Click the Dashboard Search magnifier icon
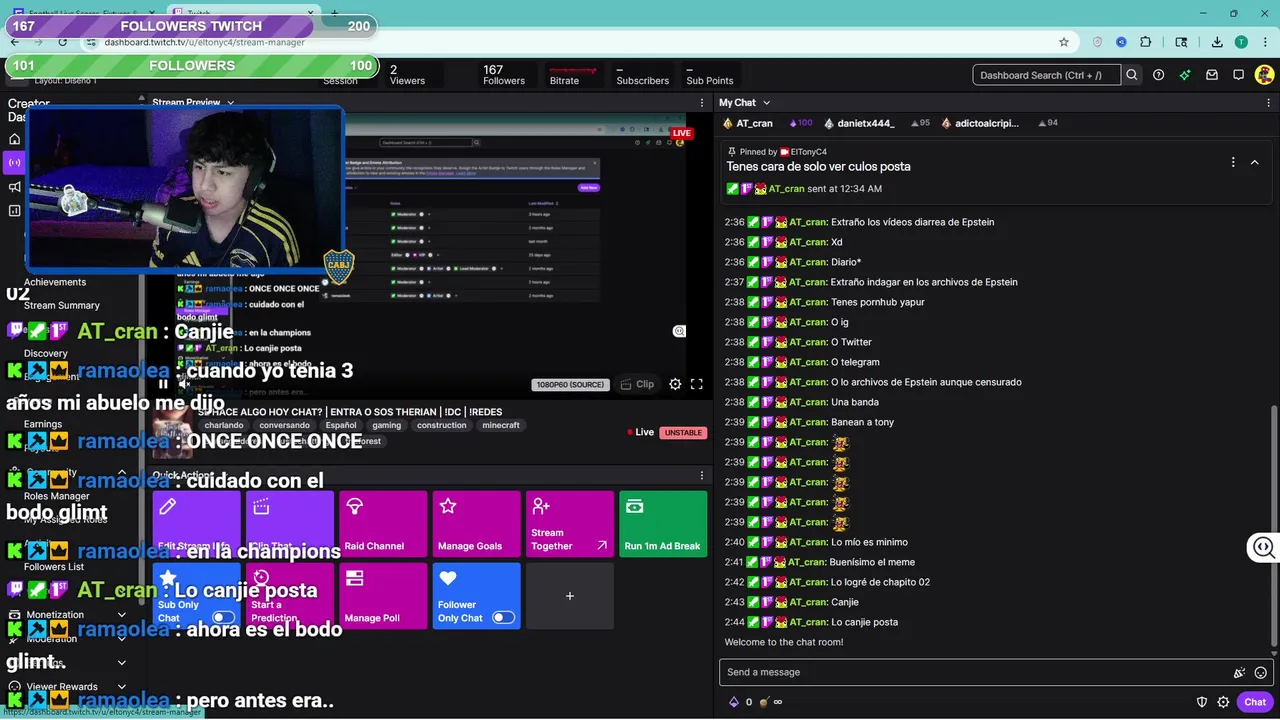Viewport: 1280px width, 720px height. coord(1132,75)
